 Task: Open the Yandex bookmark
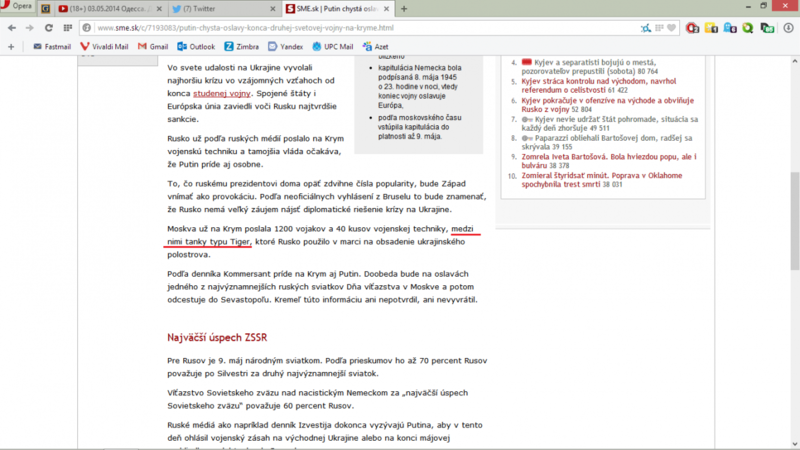point(285,46)
